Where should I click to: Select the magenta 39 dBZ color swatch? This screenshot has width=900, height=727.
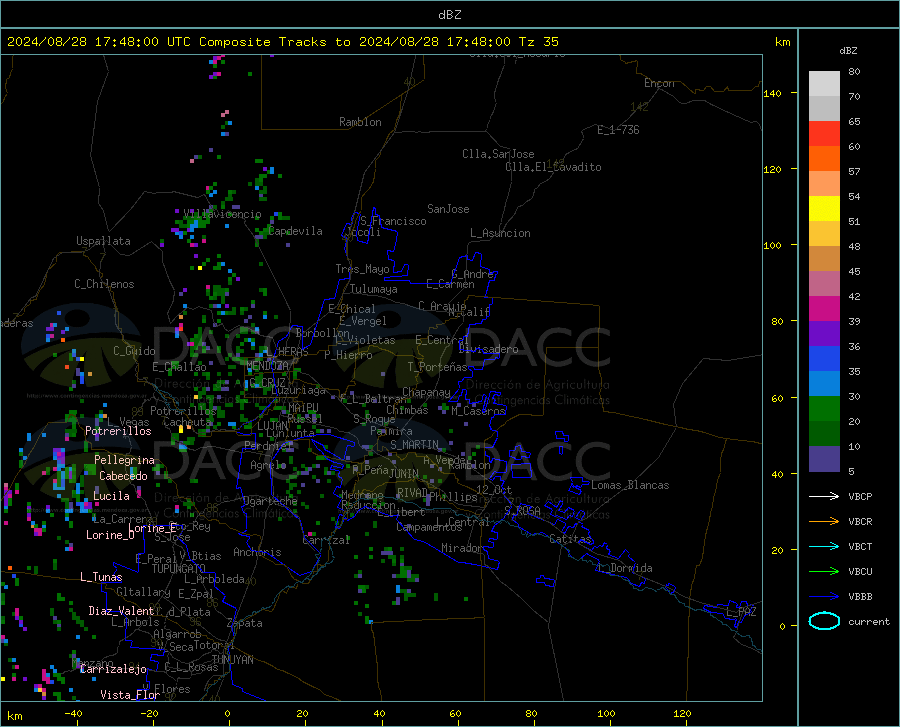click(x=824, y=309)
